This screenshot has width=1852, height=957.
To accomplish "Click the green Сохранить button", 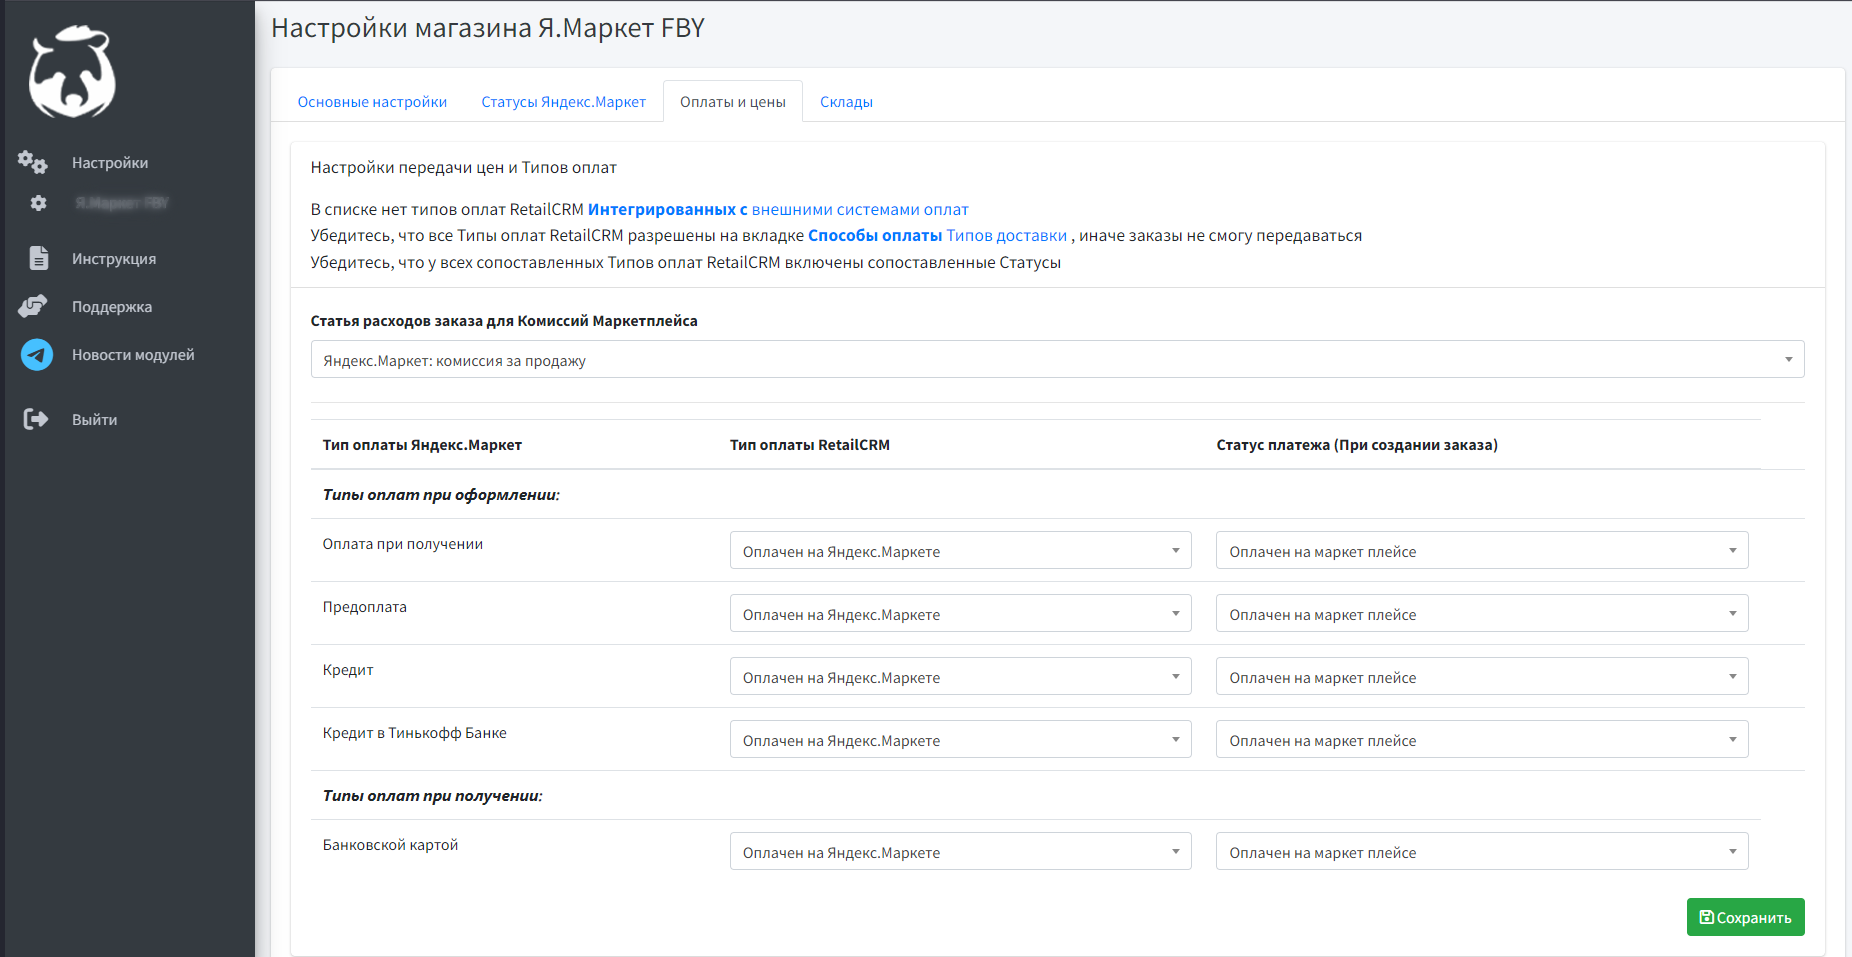I will (1745, 917).
